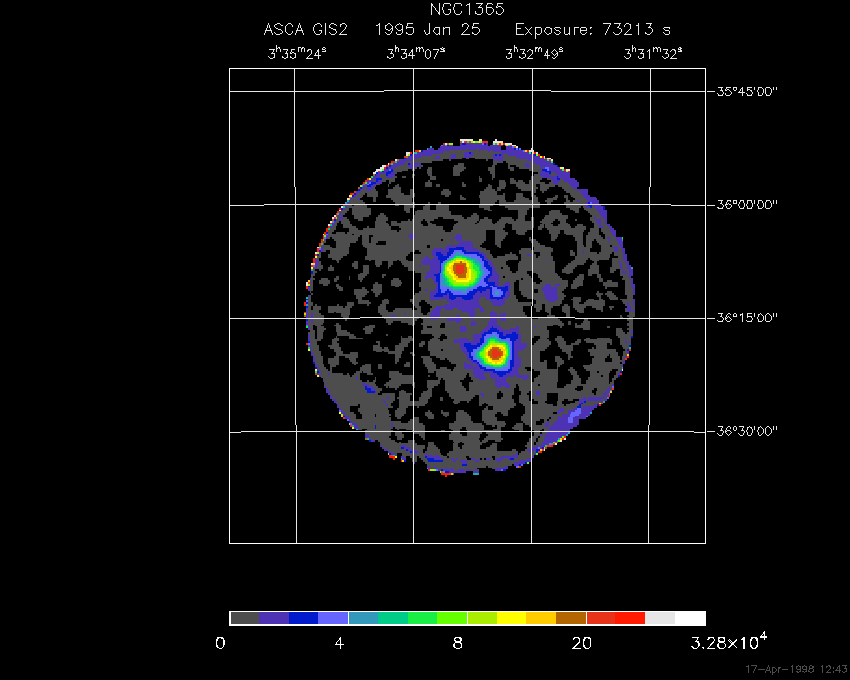This screenshot has height=680, width=850.
Task: Click the Exposure: 73213 s label
Action: [593, 30]
